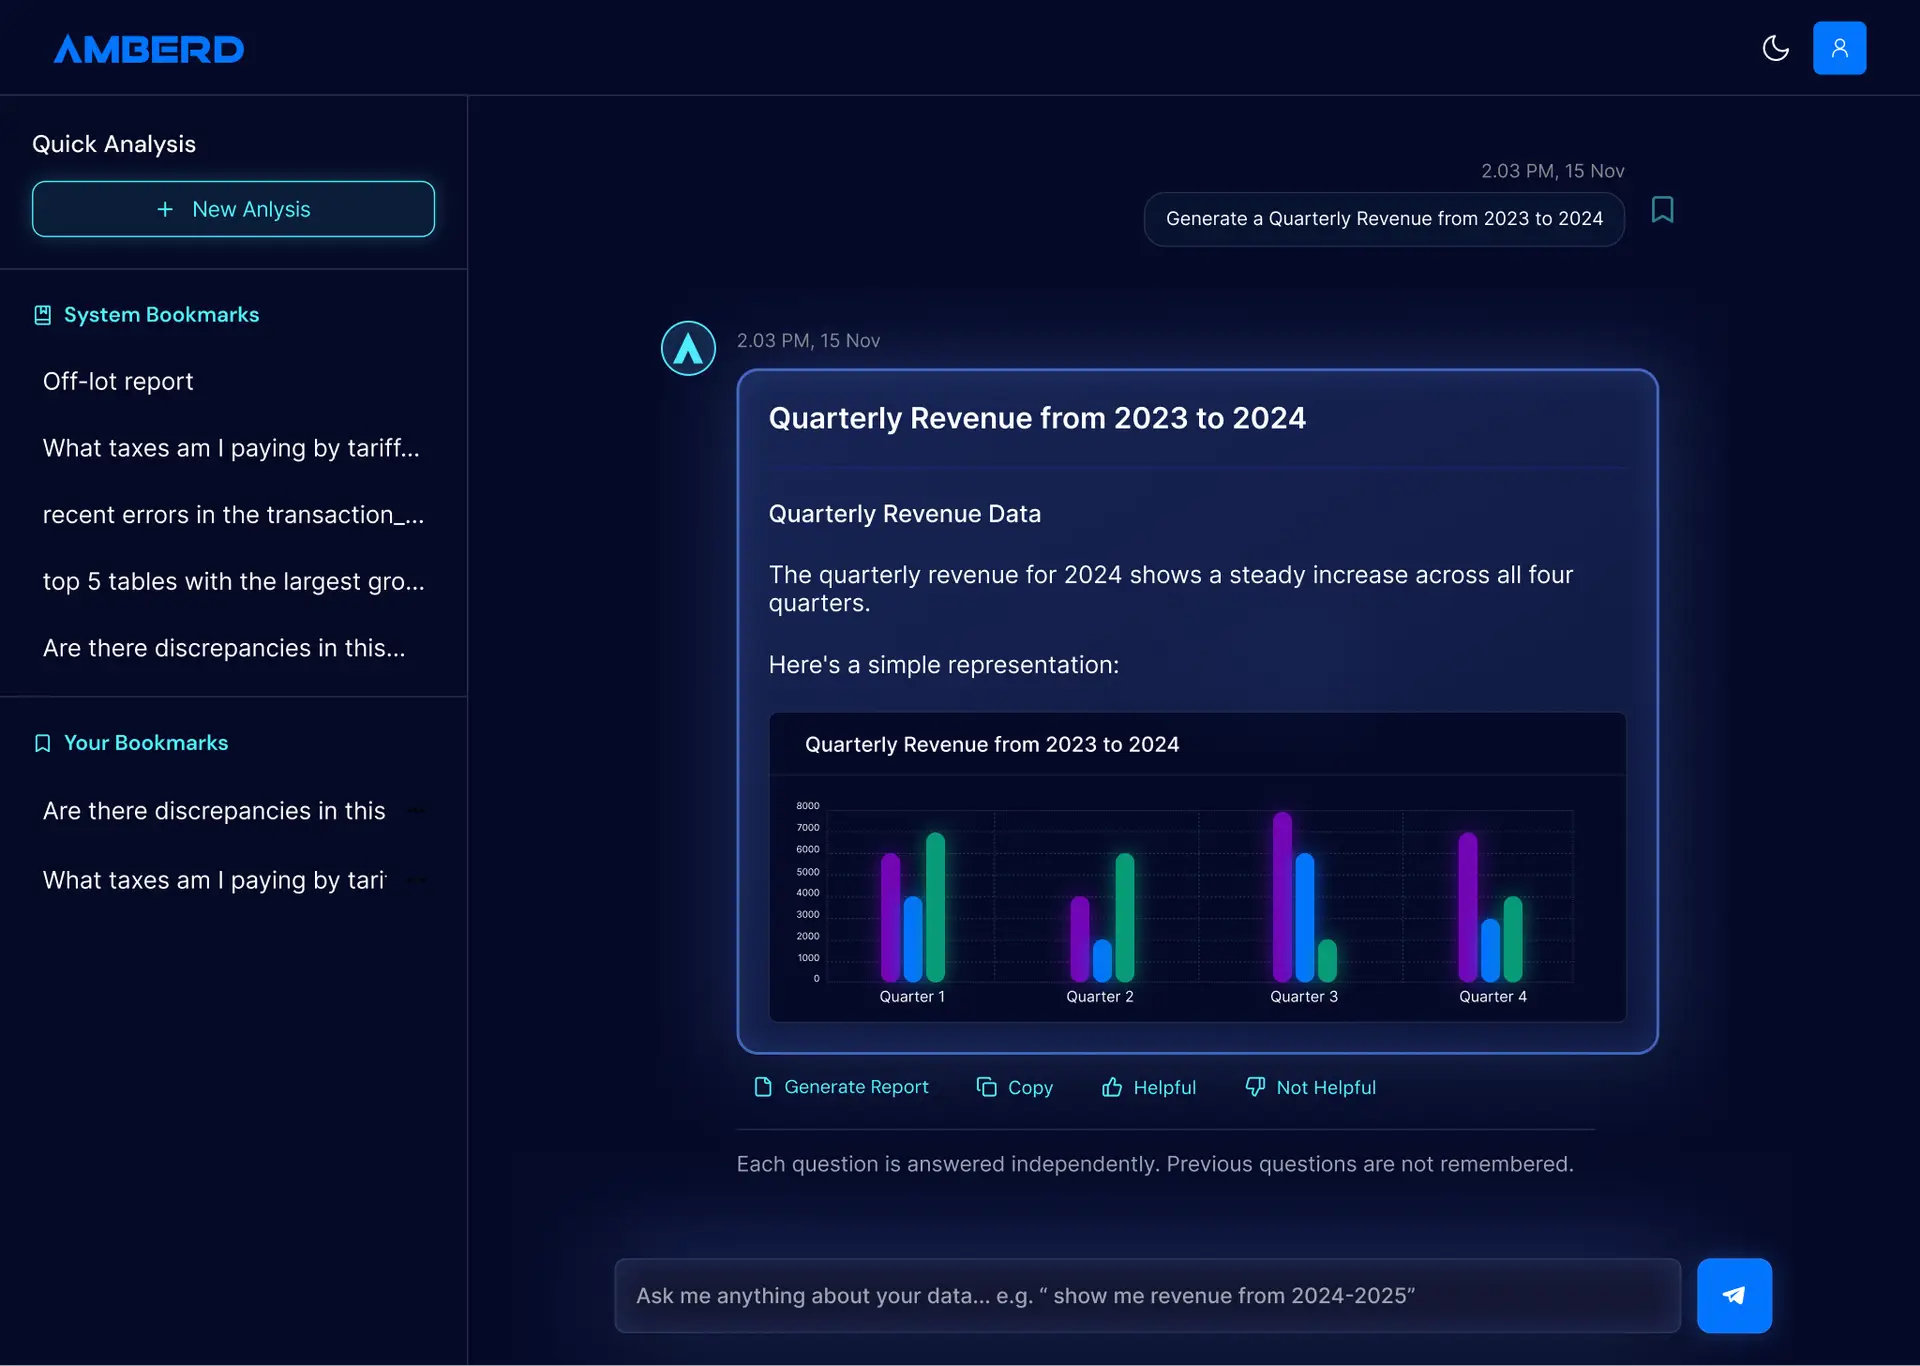Click the tallest purple Quarter 3 bar
Viewport: 1920px width, 1366px height.
pos(1282,895)
